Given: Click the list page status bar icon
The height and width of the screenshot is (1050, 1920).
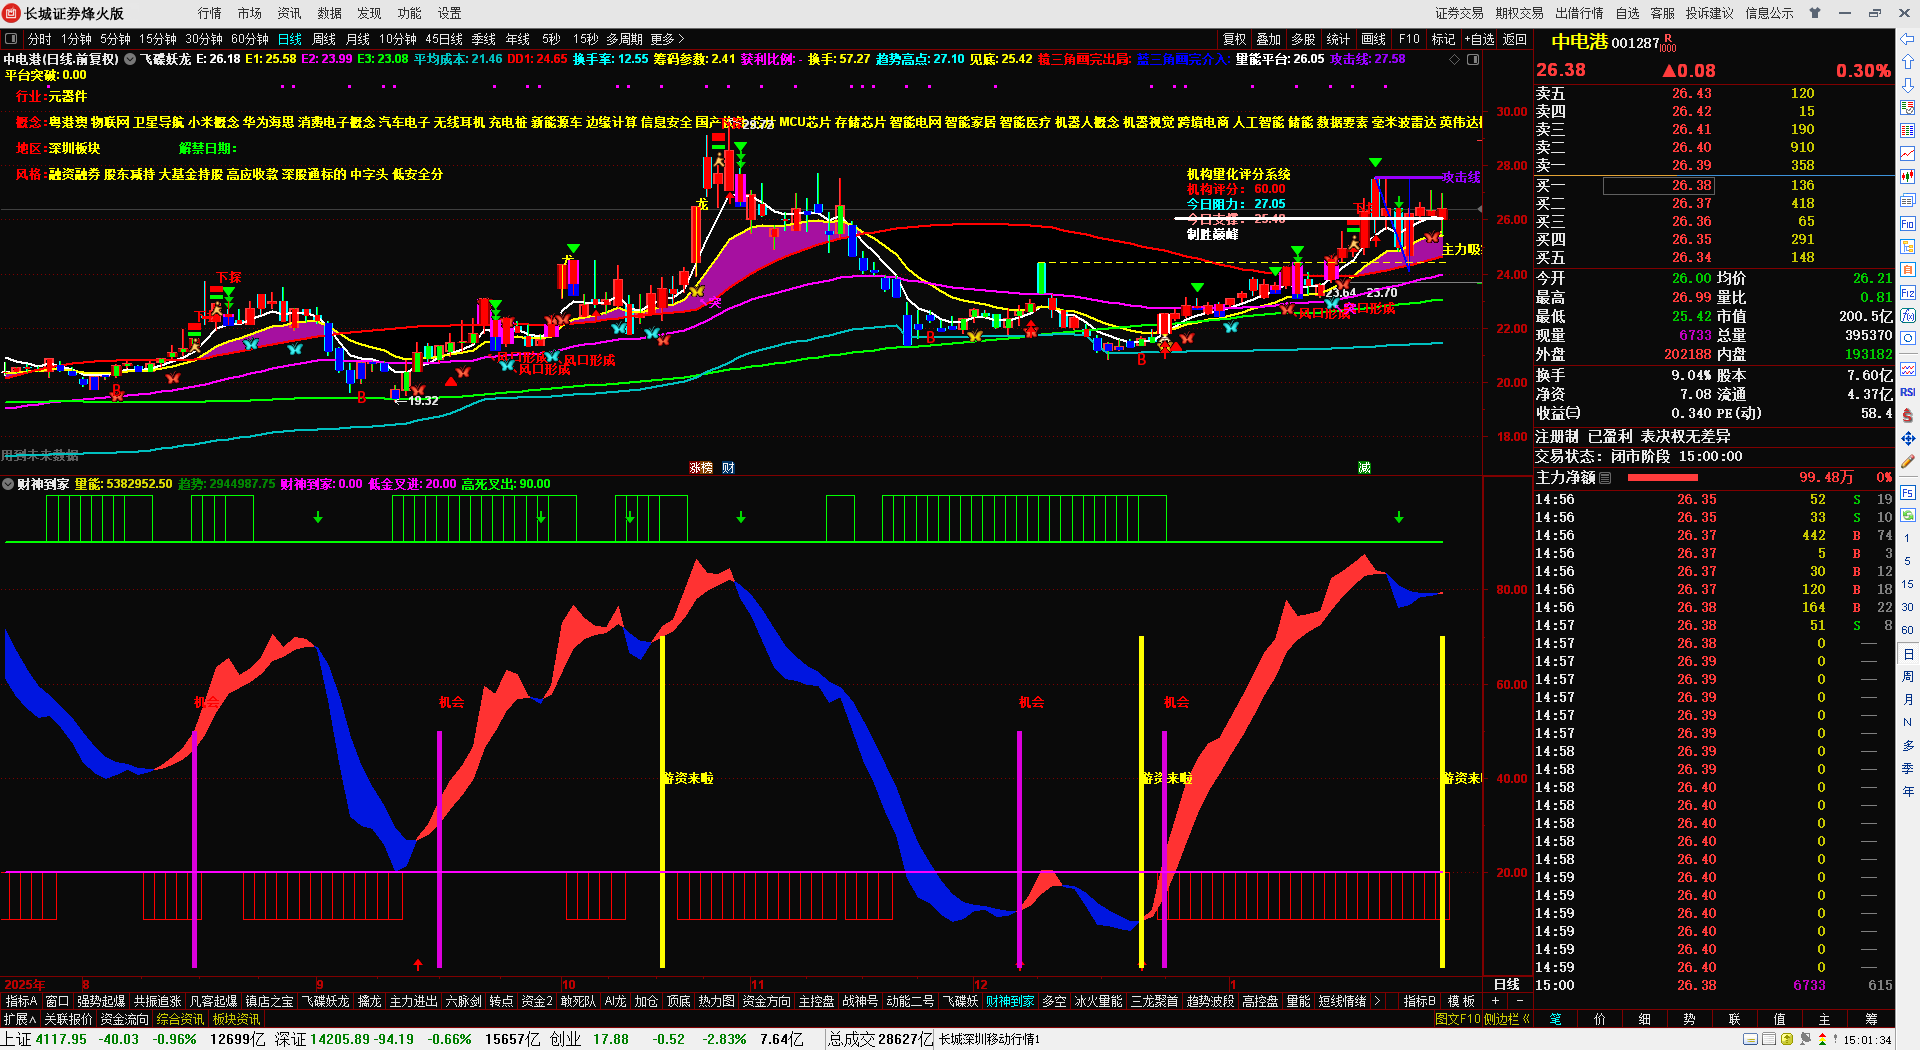Looking at the screenshot, I should [x=1769, y=1040].
